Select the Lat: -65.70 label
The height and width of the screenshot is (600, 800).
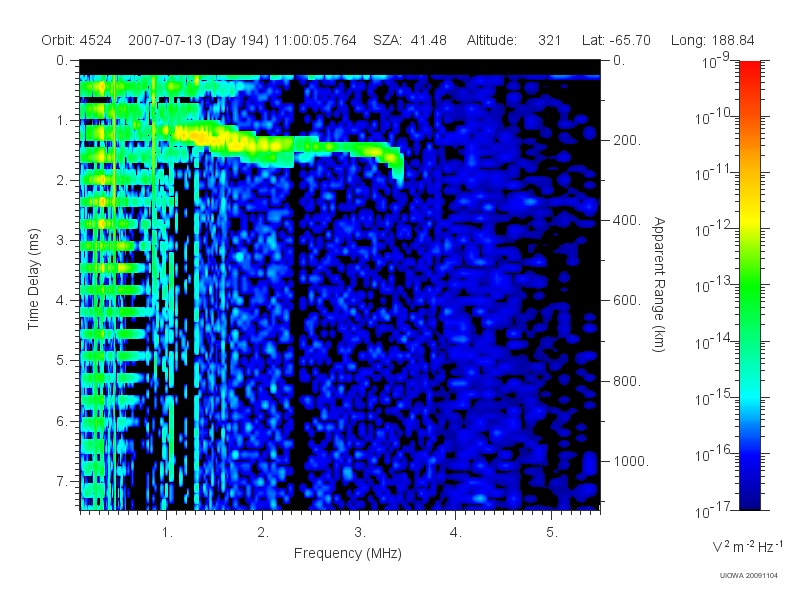tap(616, 40)
